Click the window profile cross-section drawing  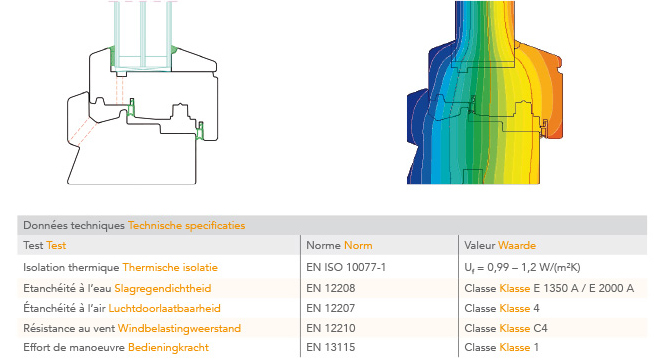coord(143,92)
